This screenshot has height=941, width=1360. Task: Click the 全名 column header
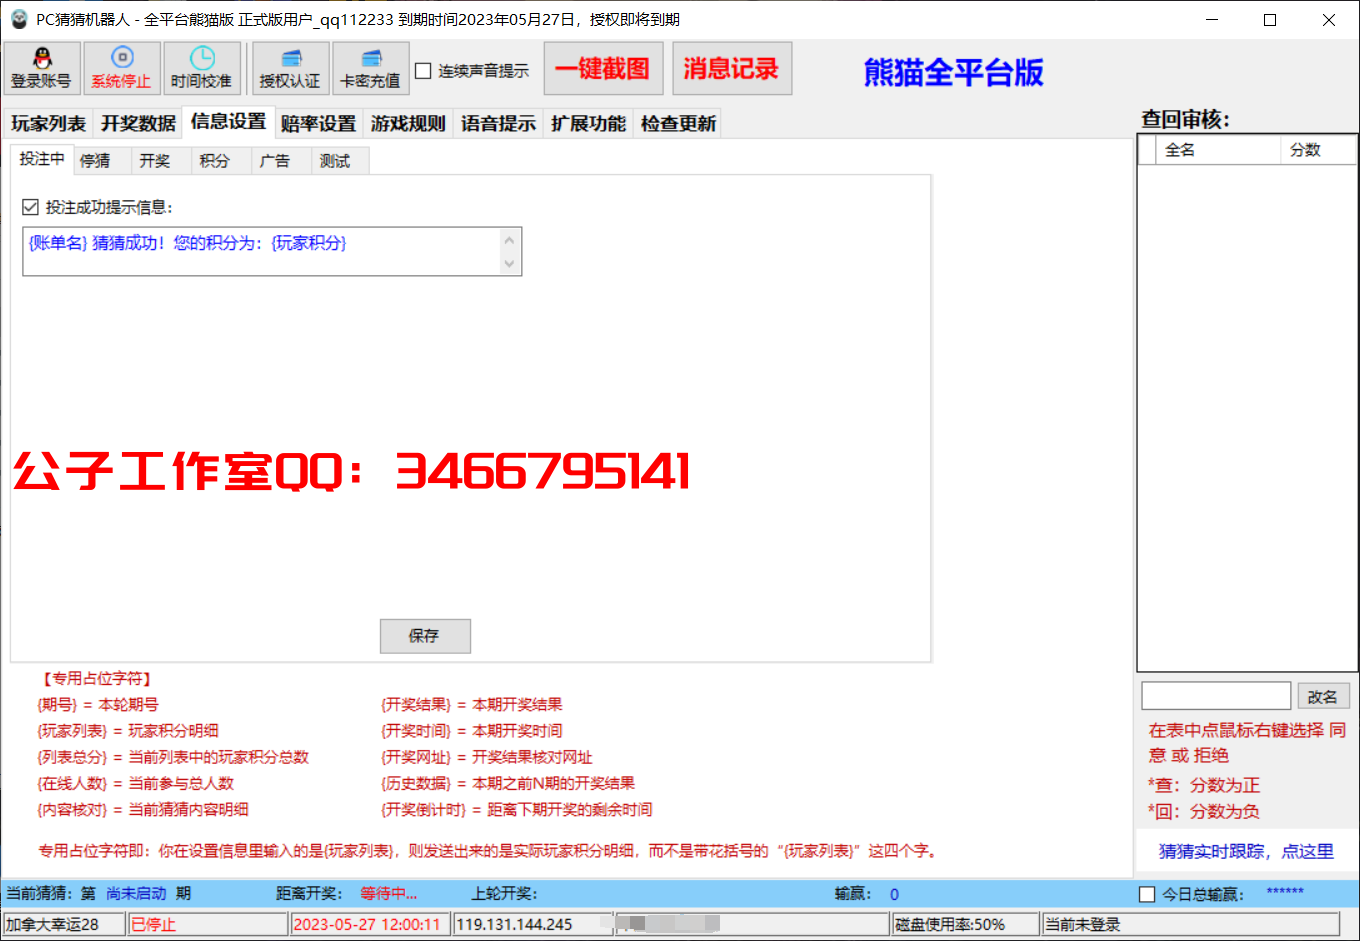tap(1218, 150)
